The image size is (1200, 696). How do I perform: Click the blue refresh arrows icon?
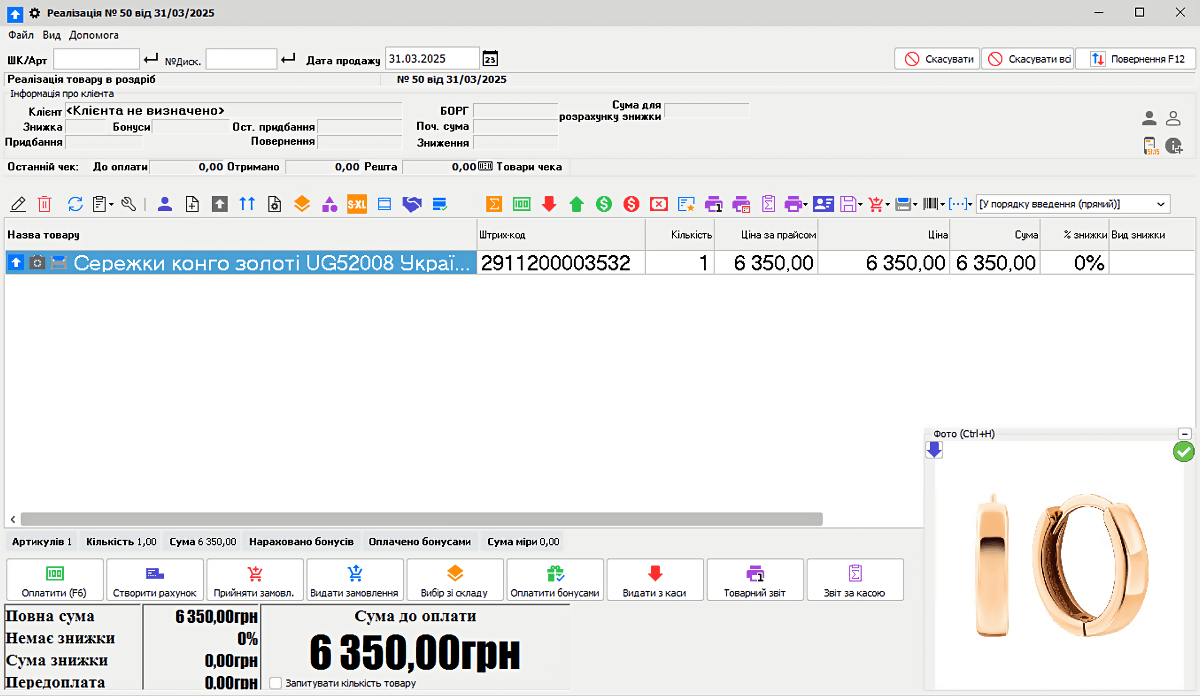[75, 204]
